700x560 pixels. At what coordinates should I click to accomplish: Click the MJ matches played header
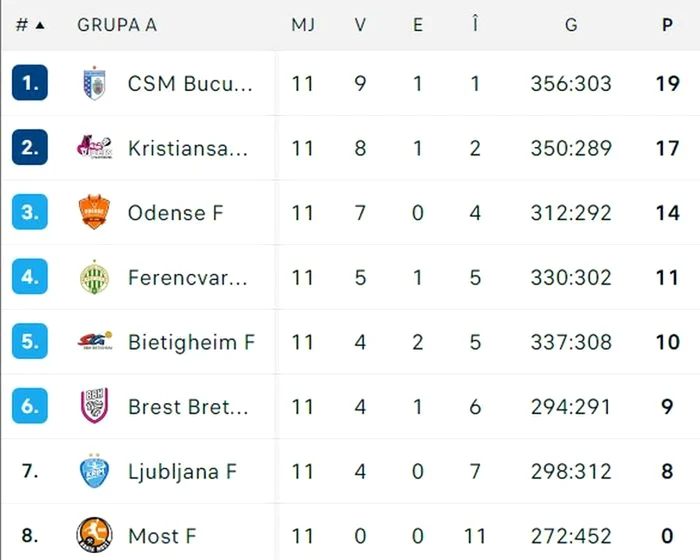(303, 25)
